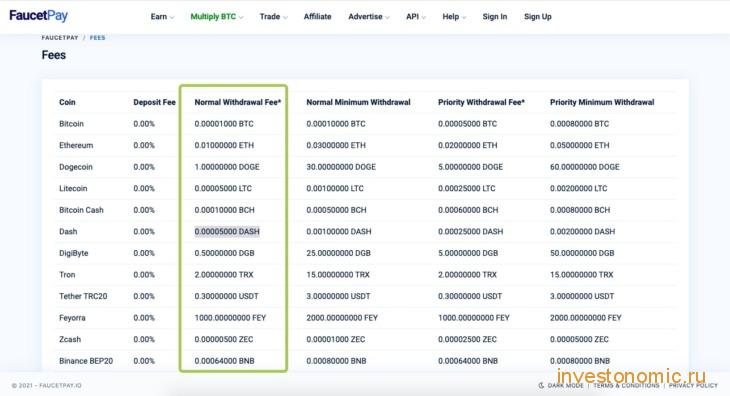Click the 0.00005000 ZEC priority minimum

pyautogui.click(x=579, y=339)
